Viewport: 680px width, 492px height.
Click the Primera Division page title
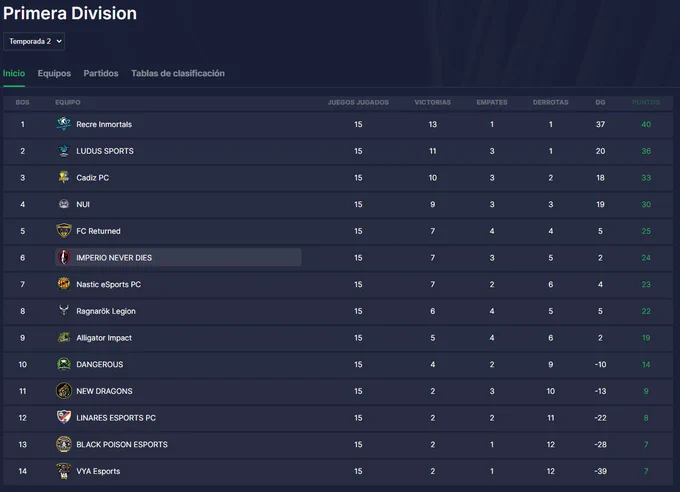point(70,13)
